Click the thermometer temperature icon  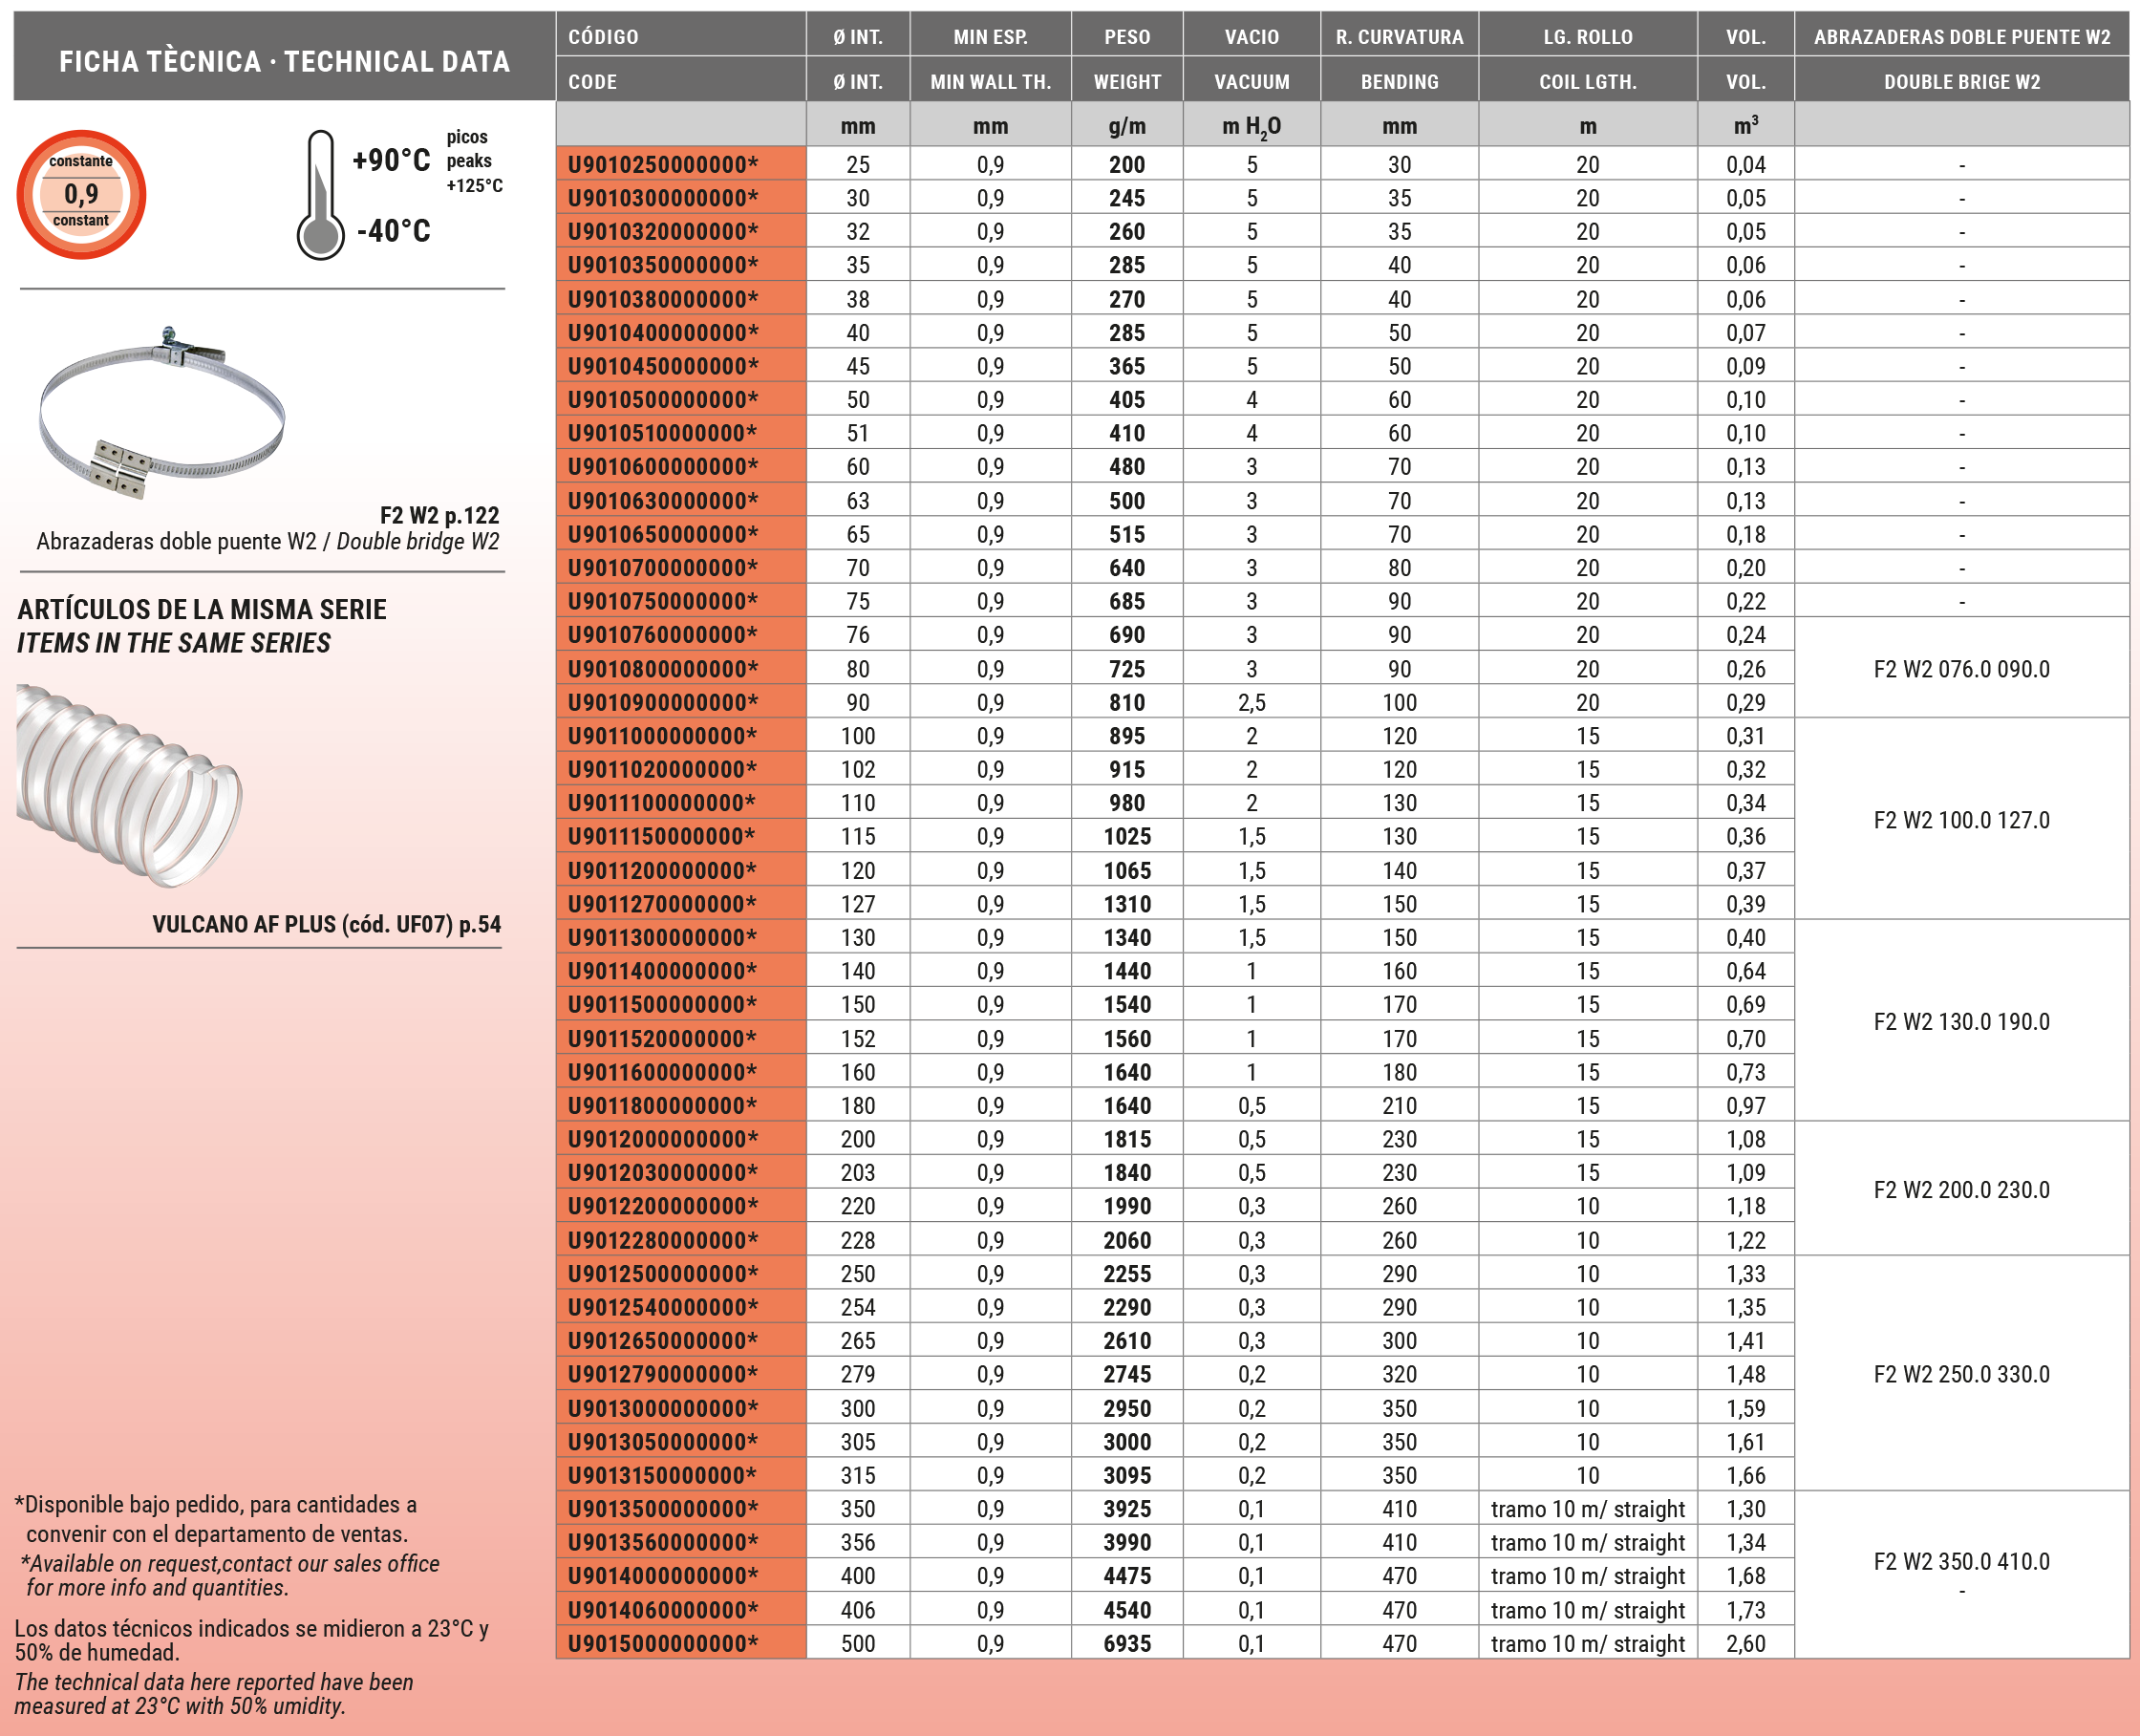[x=320, y=196]
